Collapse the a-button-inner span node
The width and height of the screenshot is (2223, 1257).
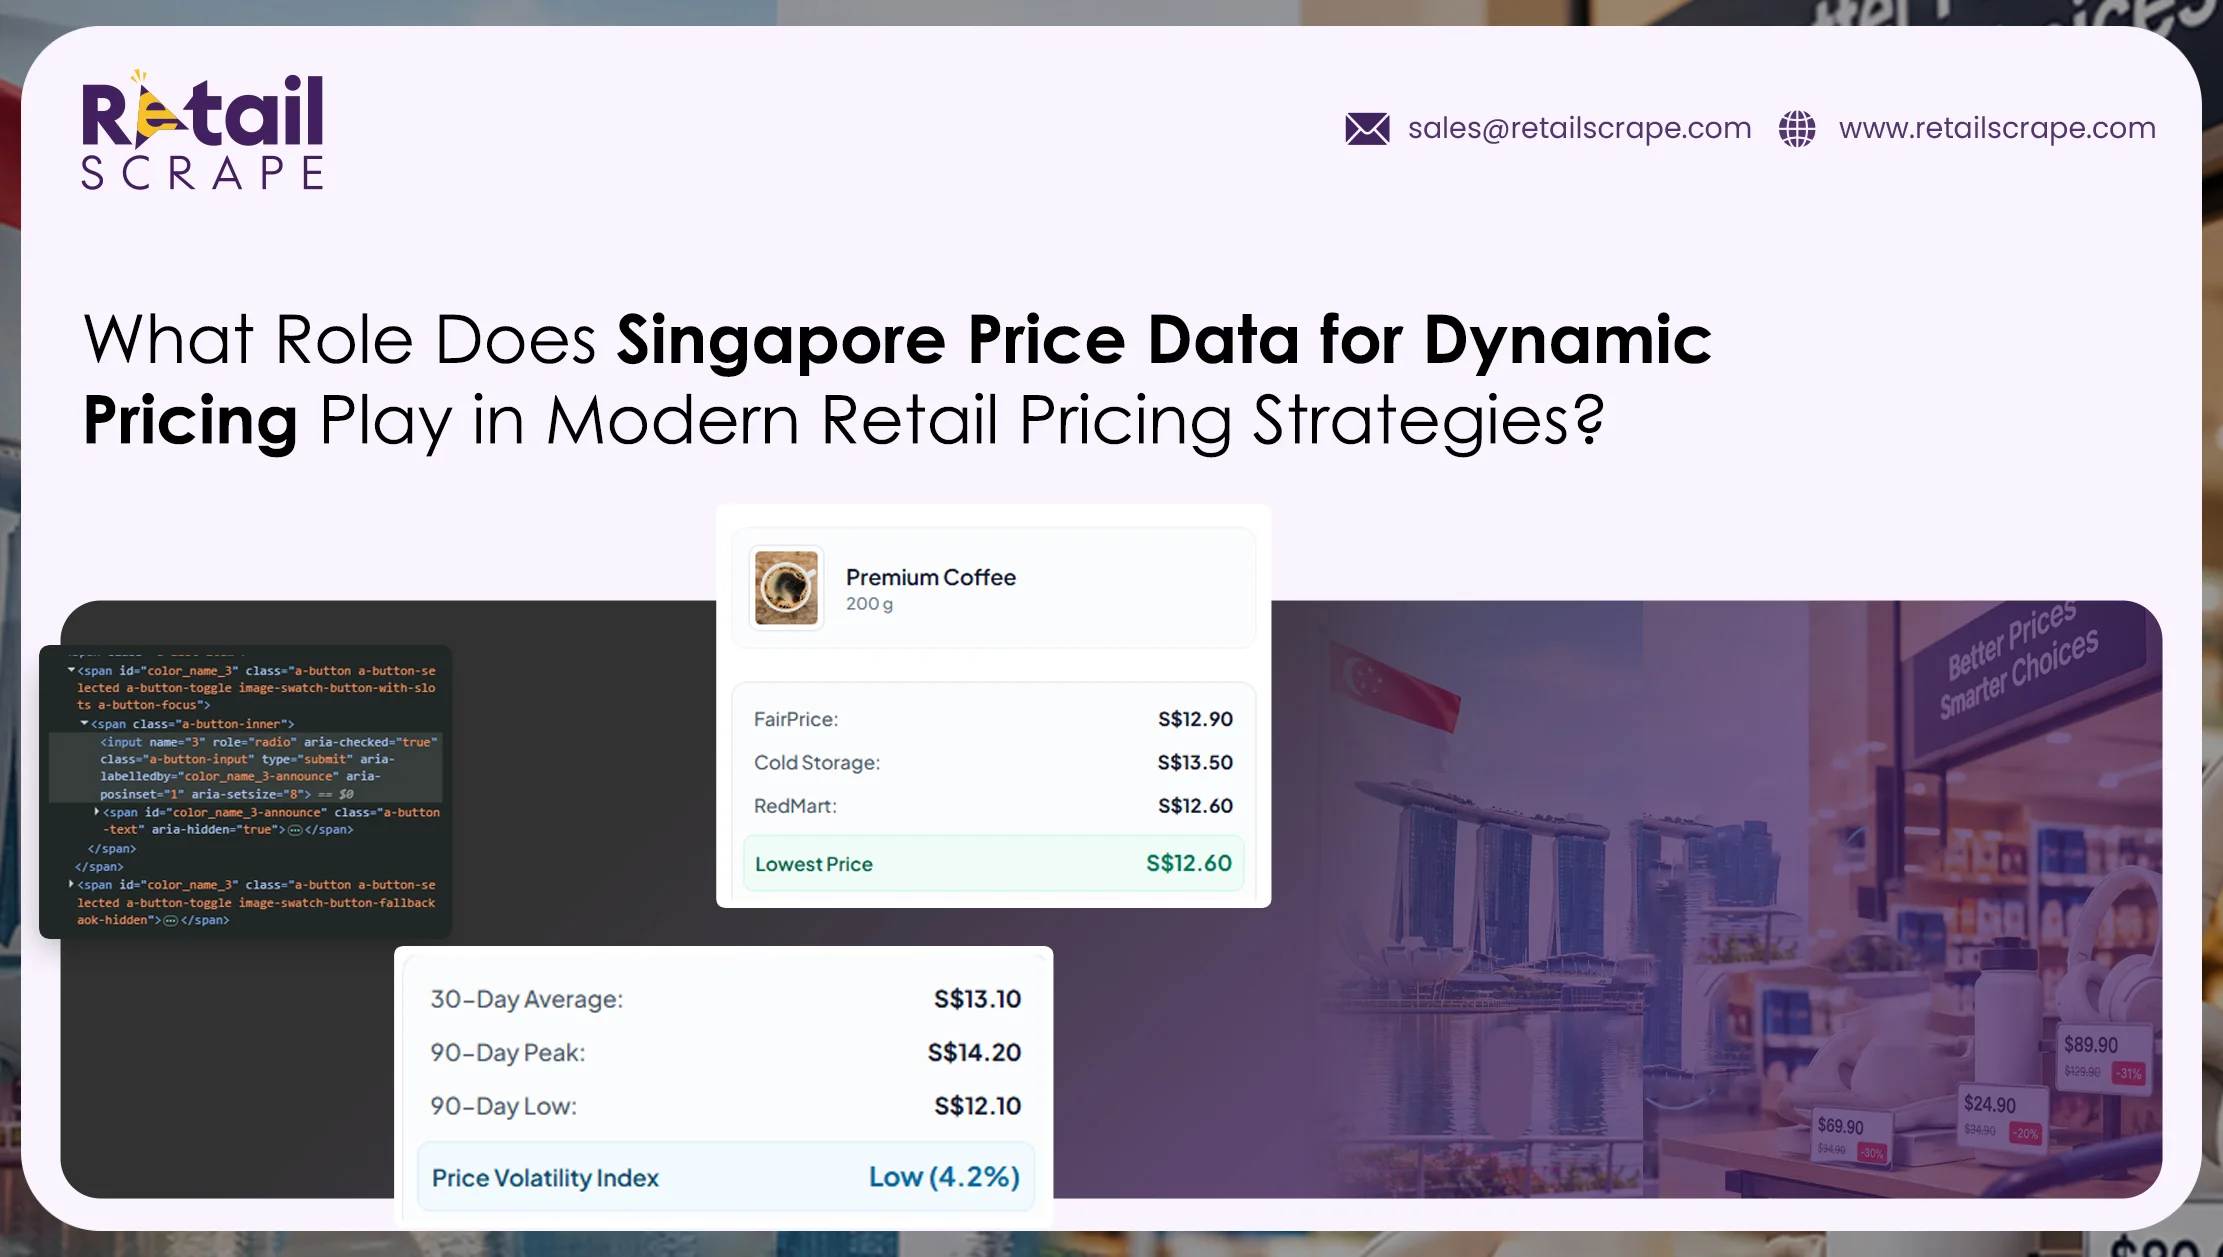pyautogui.click(x=84, y=723)
